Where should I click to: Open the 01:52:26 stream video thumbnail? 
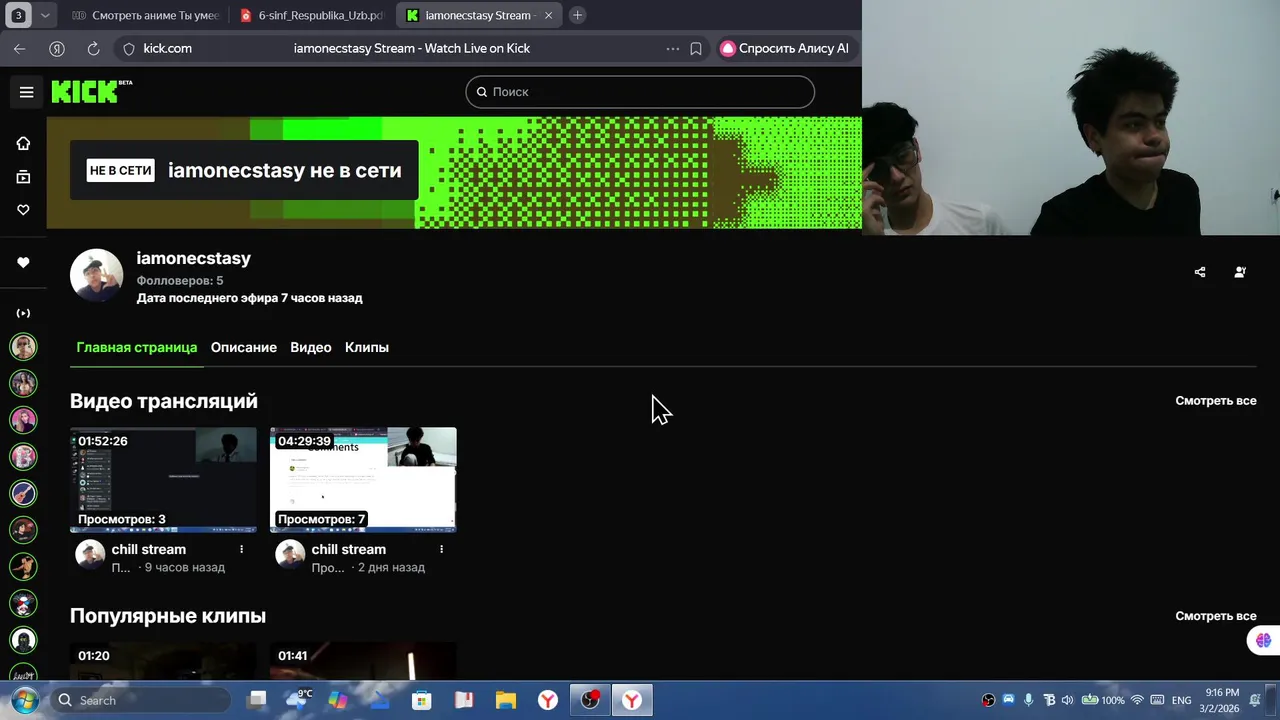pos(163,480)
